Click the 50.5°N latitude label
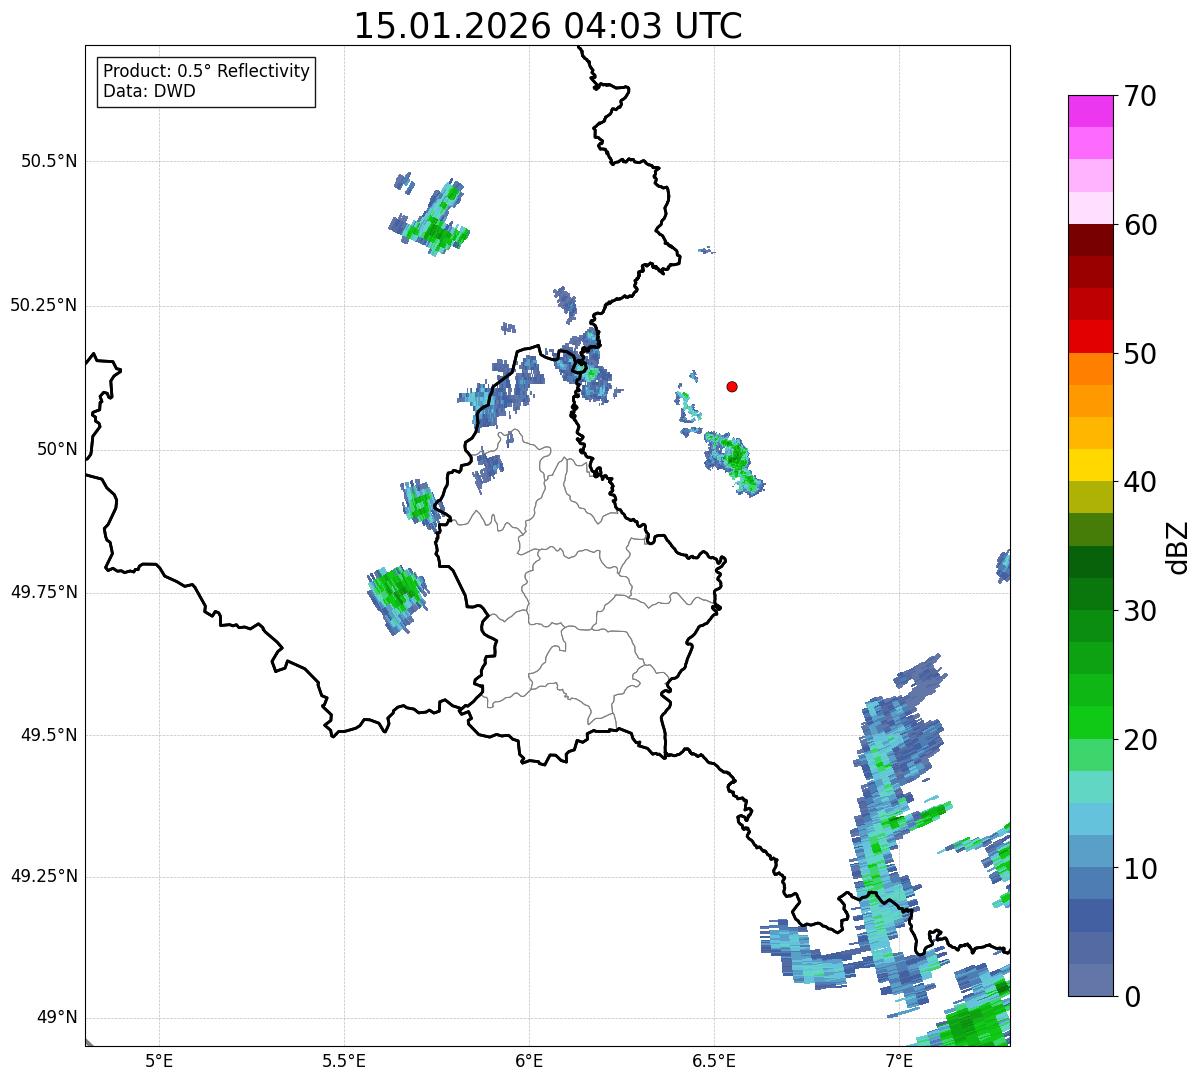 point(49,161)
